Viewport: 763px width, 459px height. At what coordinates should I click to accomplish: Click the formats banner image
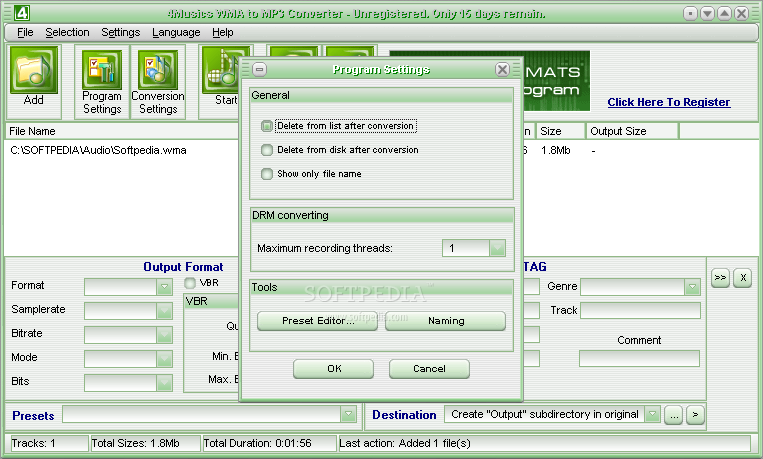pos(556,81)
